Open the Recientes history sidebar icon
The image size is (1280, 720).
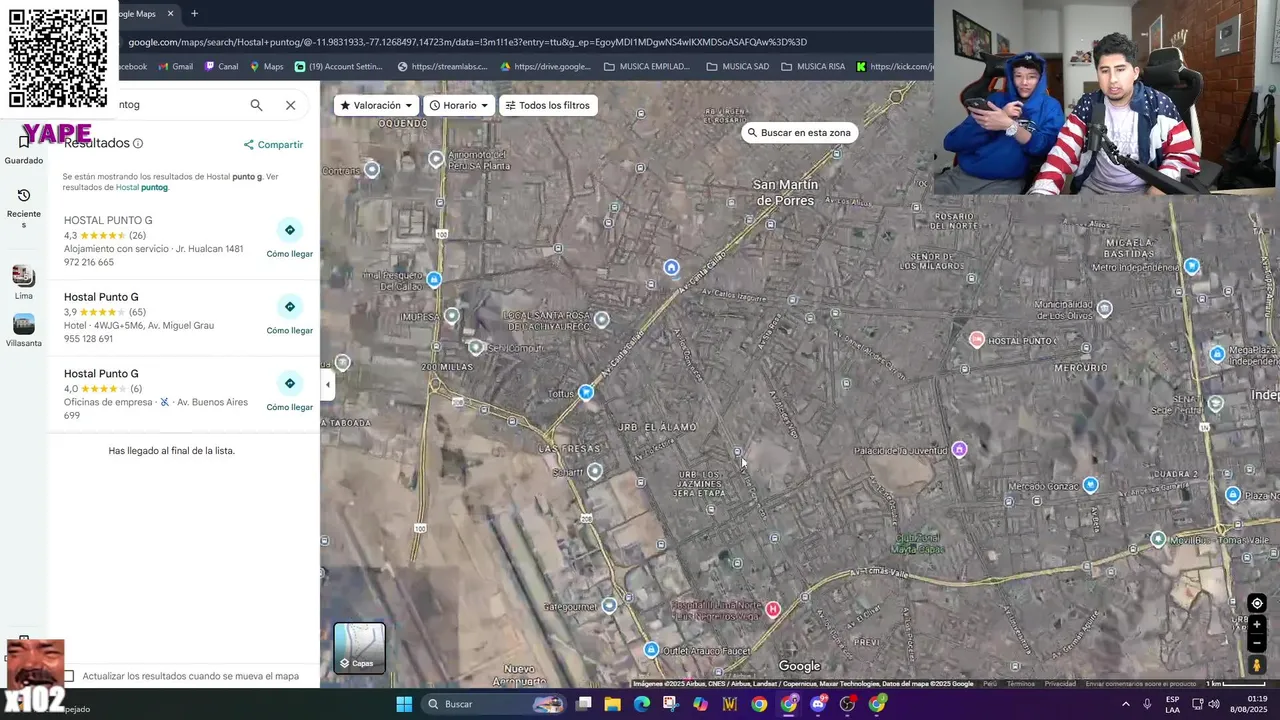(24, 208)
